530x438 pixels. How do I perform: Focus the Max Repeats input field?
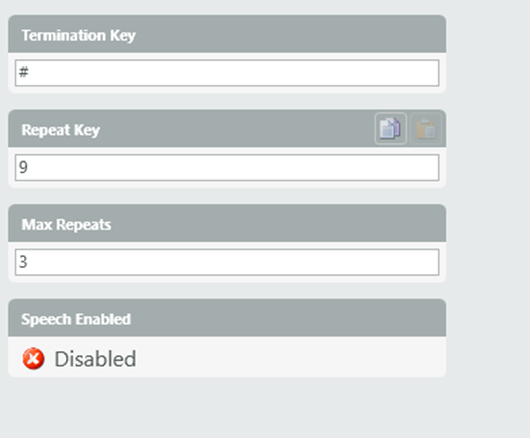227,262
